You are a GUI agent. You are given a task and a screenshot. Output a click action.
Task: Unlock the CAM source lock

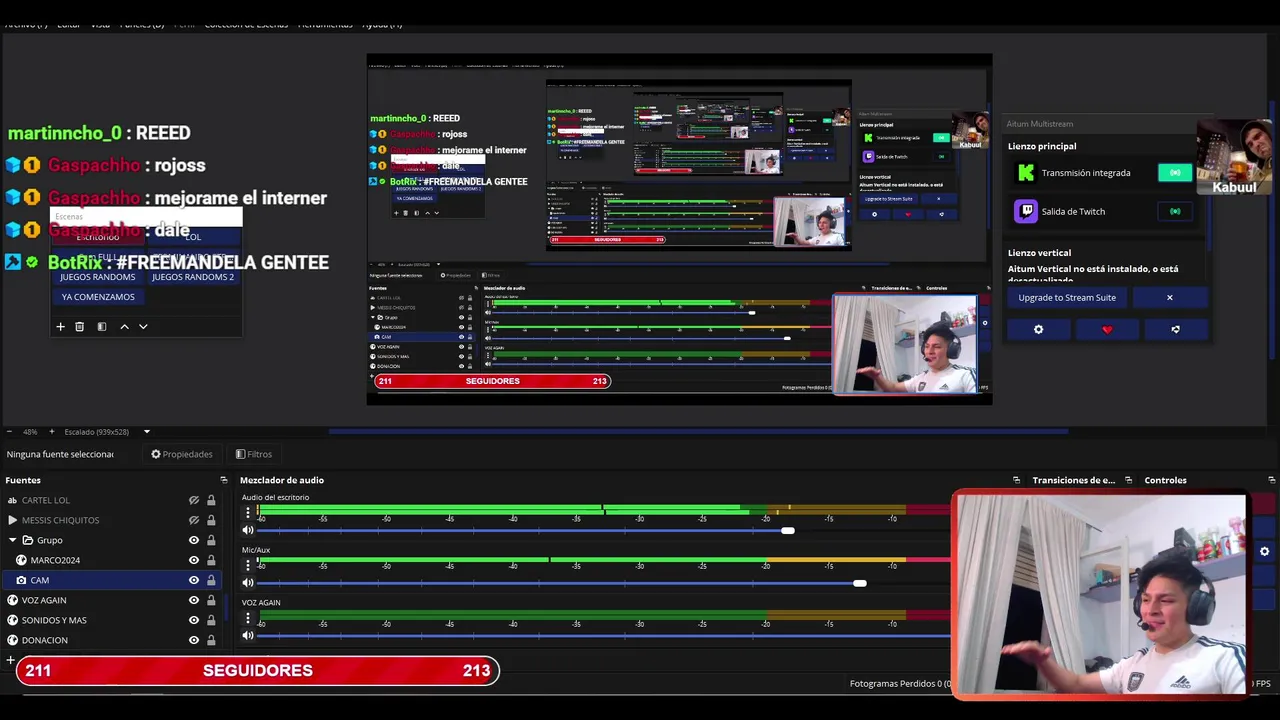click(x=211, y=580)
